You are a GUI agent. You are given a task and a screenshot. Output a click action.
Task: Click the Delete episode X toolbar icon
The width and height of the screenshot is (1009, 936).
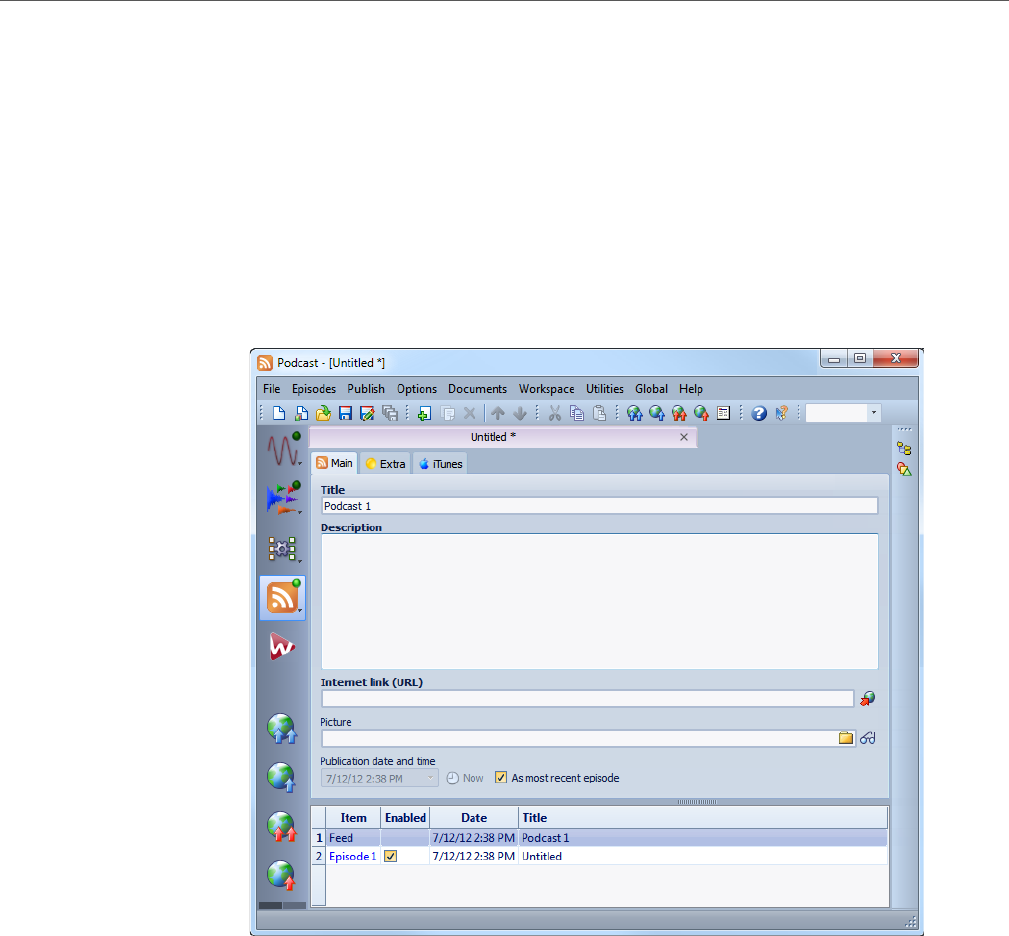coord(470,413)
